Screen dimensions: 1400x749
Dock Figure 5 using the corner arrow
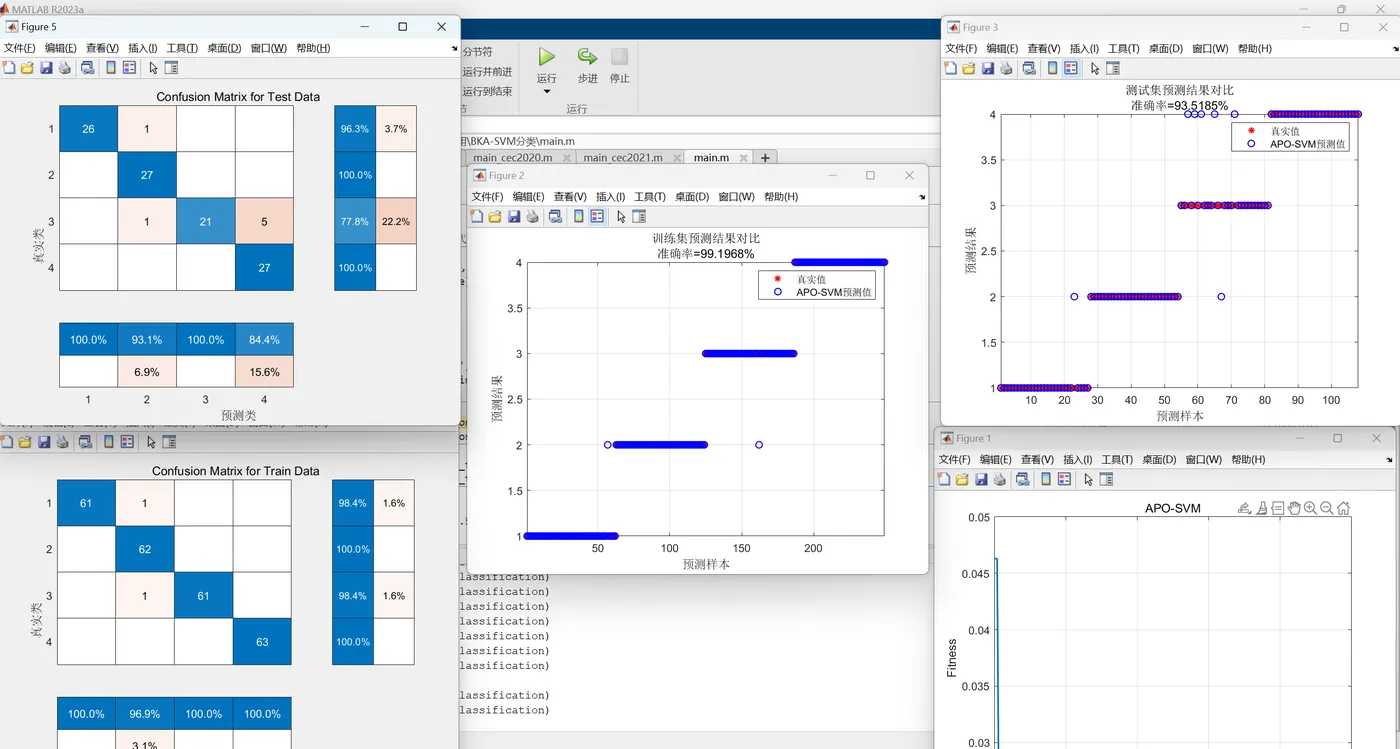click(453, 49)
